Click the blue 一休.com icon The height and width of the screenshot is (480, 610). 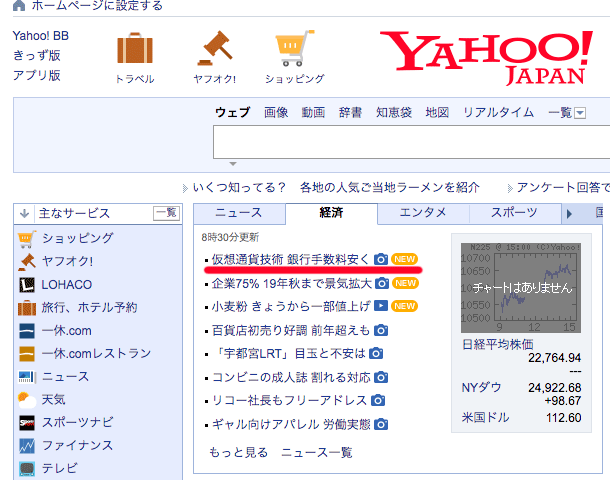(27, 331)
